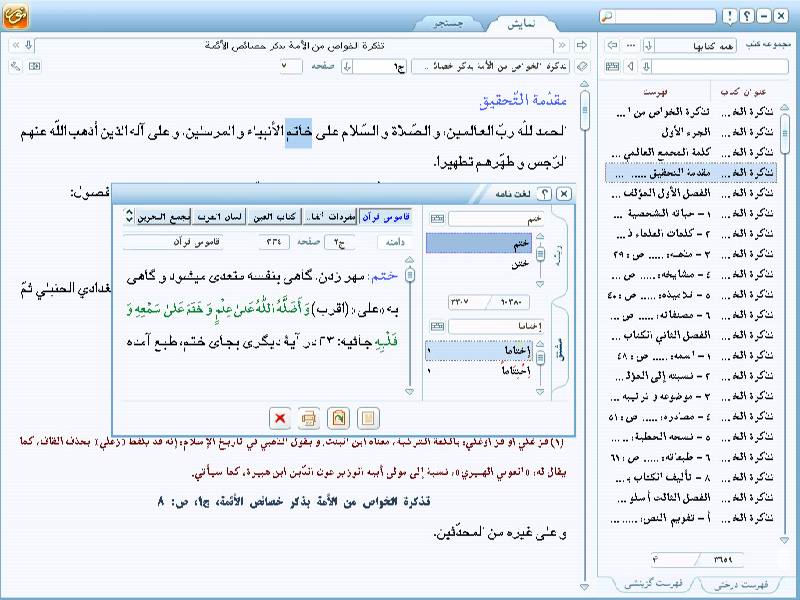Screen dimensions: 800x600
Task: Select the الجزء الأول row in index list
Action: coord(690,132)
